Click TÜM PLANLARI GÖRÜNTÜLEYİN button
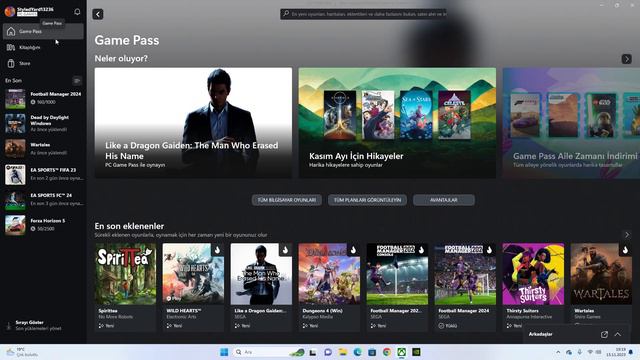The width and height of the screenshot is (640, 360). click(x=367, y=200)
